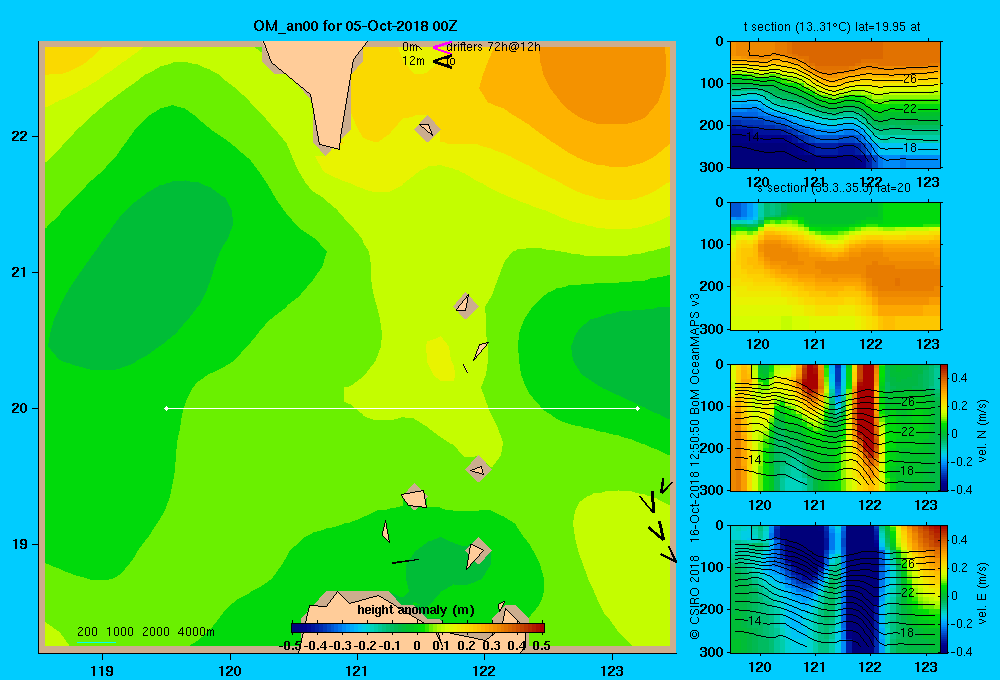Click the 14 isotherm label in the t section panel
The image size is (1000, 680).
pyautogui.click(x=753, y=137)
